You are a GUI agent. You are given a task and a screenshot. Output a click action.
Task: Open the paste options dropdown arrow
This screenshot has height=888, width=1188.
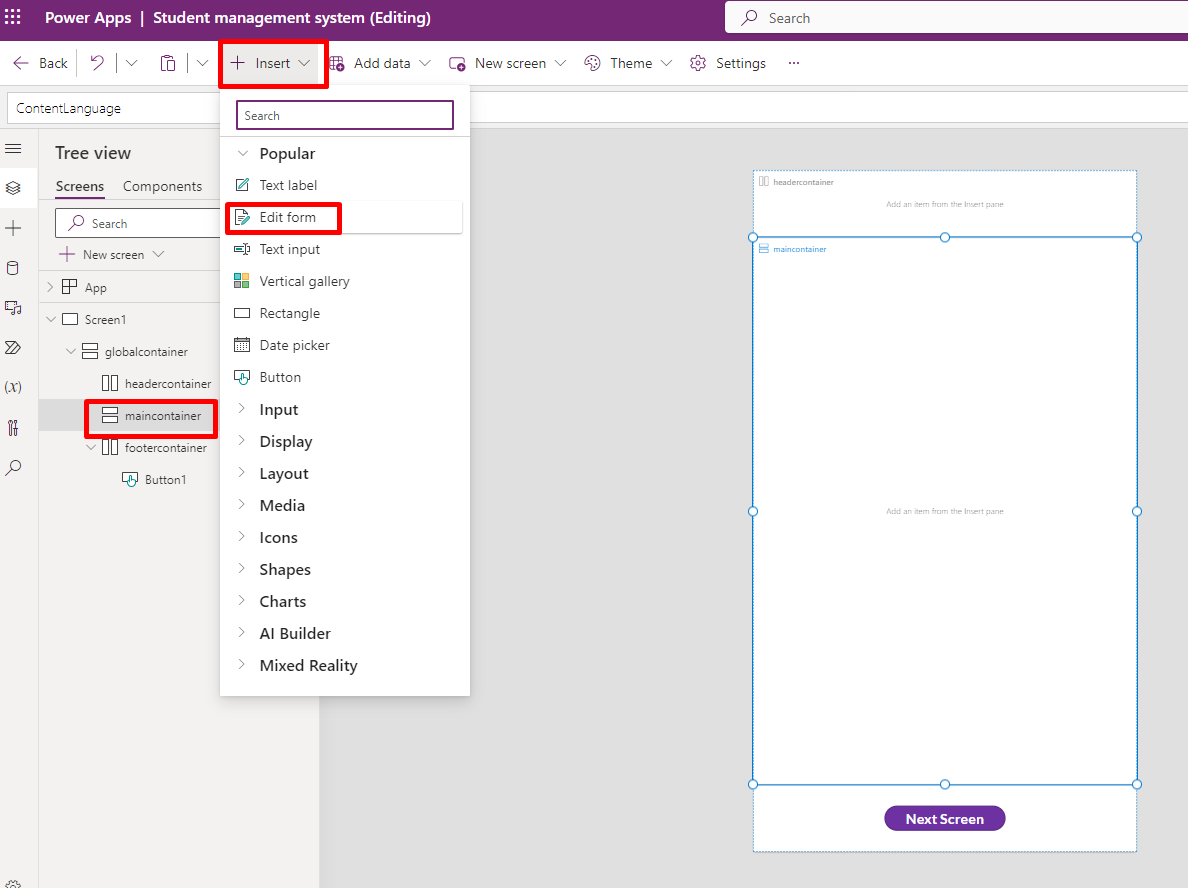coord(202,63)
